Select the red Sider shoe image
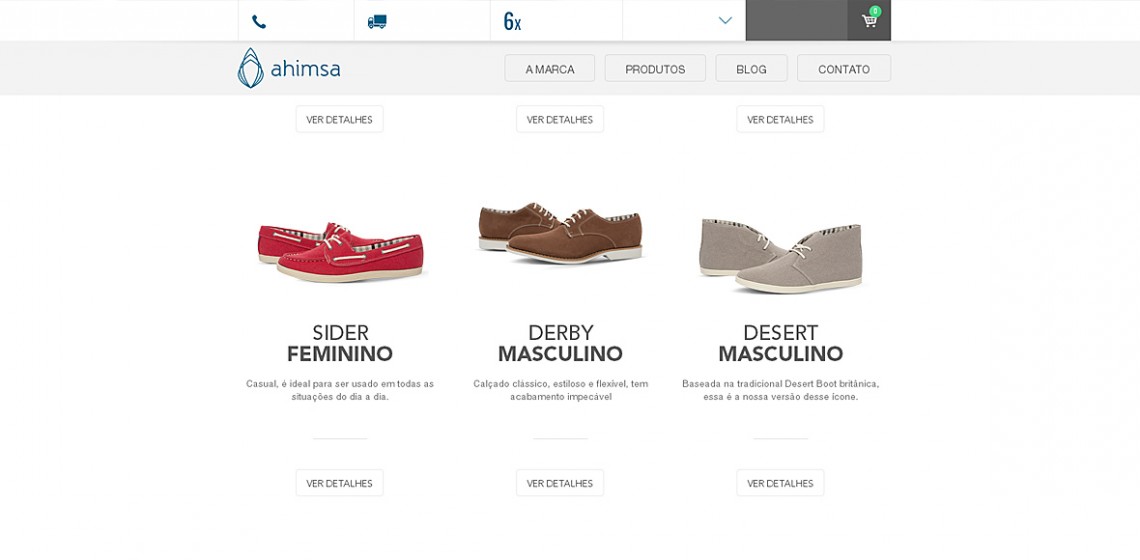This screenshot has height=560, width=1140. click(340, 252)
